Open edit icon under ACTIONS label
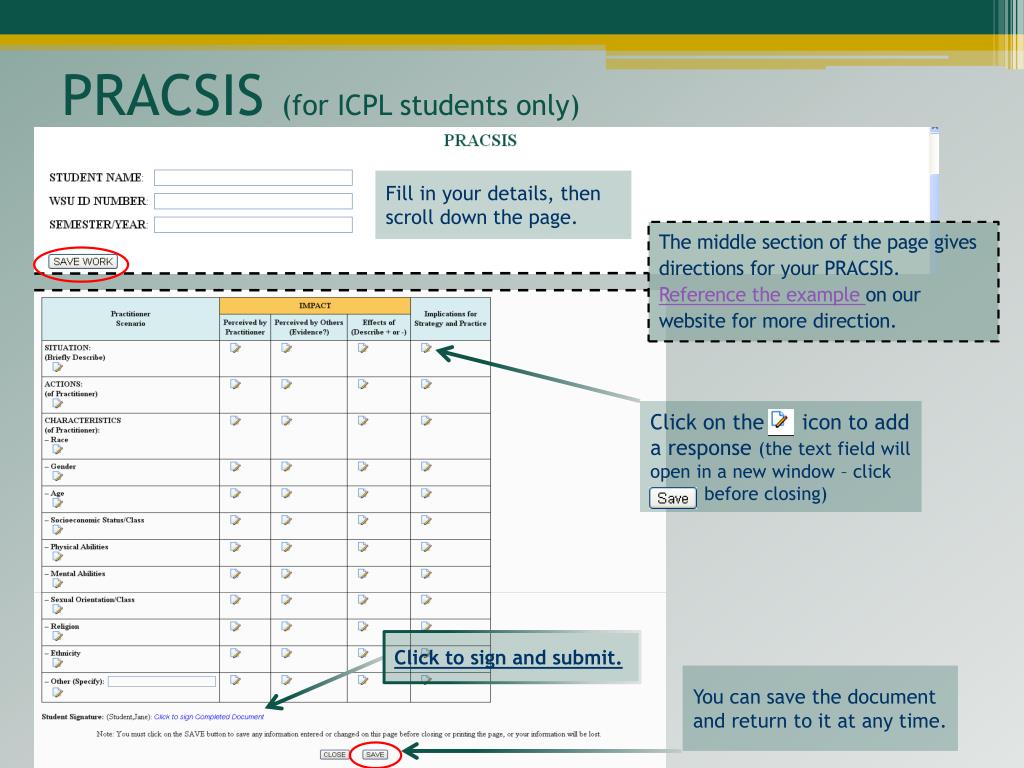The image size is (1024, 768). [x=57, y=404]
